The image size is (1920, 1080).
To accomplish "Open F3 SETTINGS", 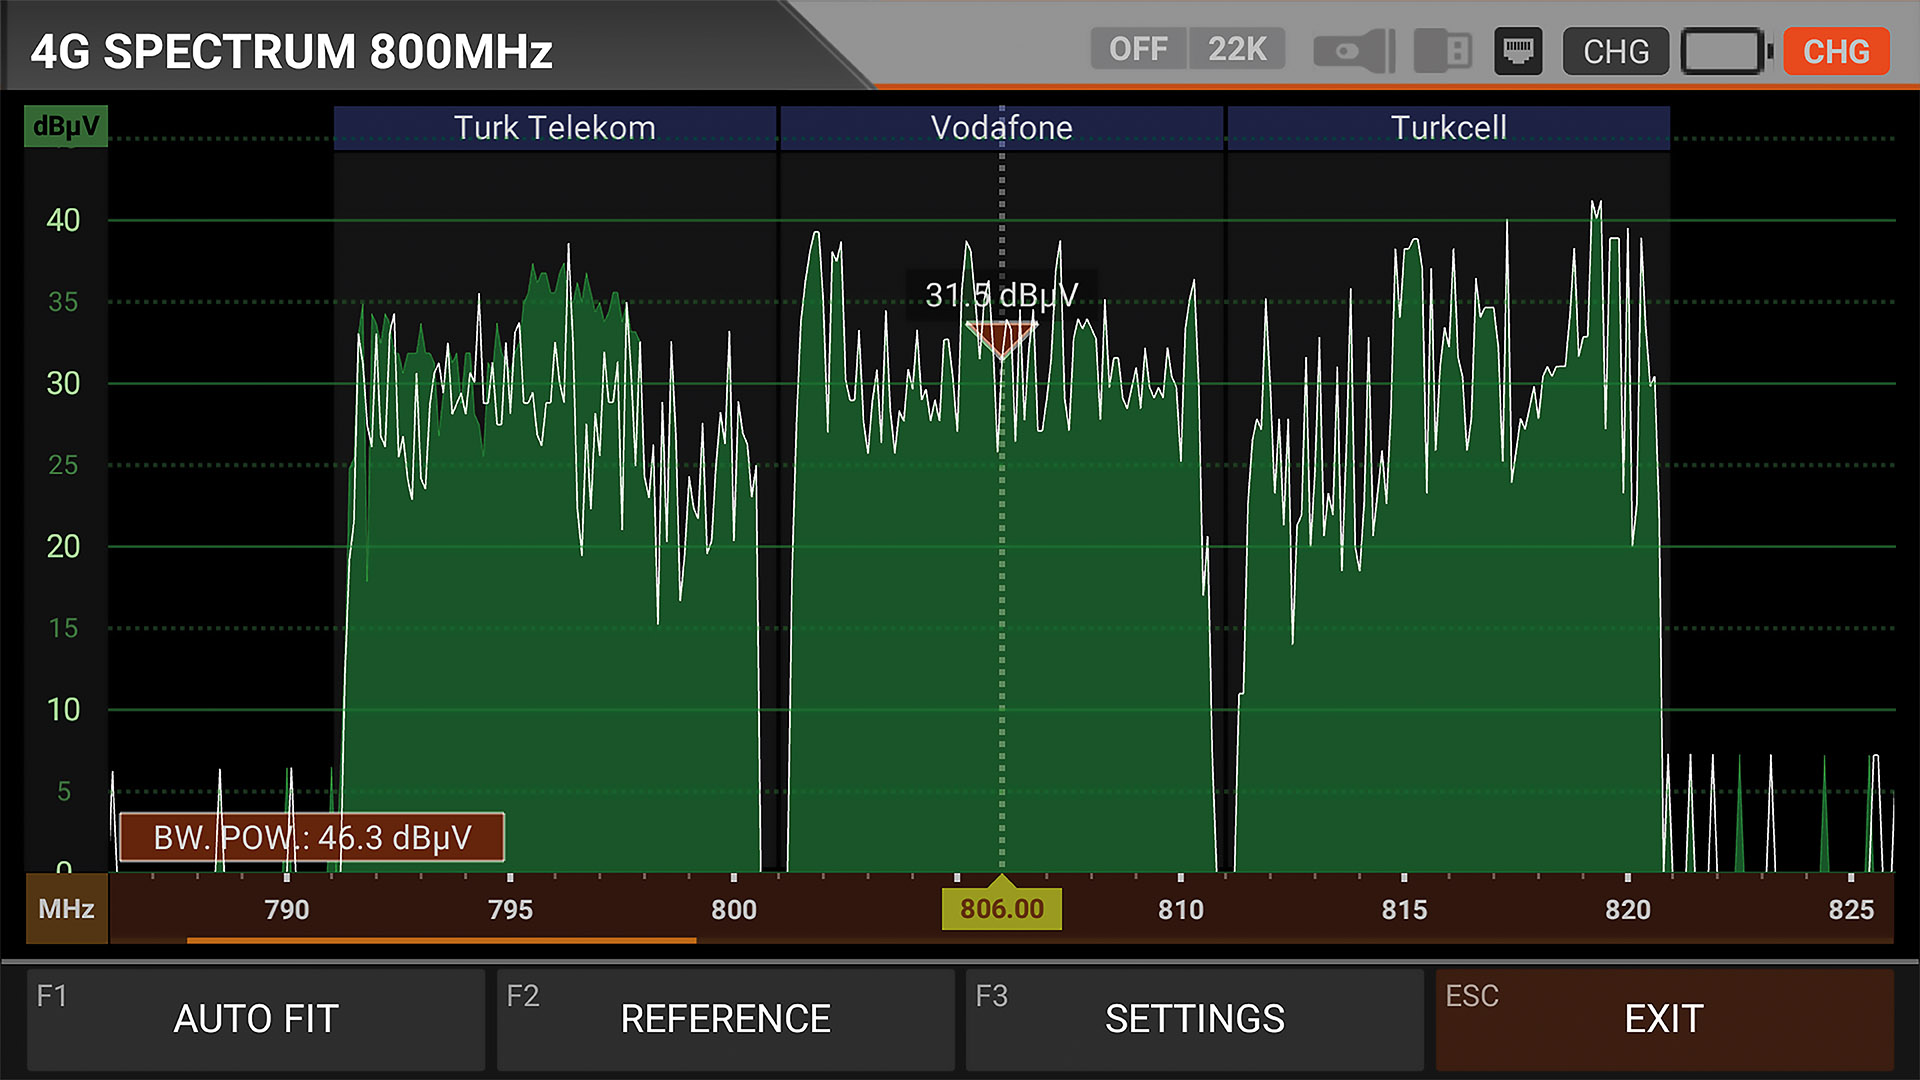I will click(x=1194, y=1019).
